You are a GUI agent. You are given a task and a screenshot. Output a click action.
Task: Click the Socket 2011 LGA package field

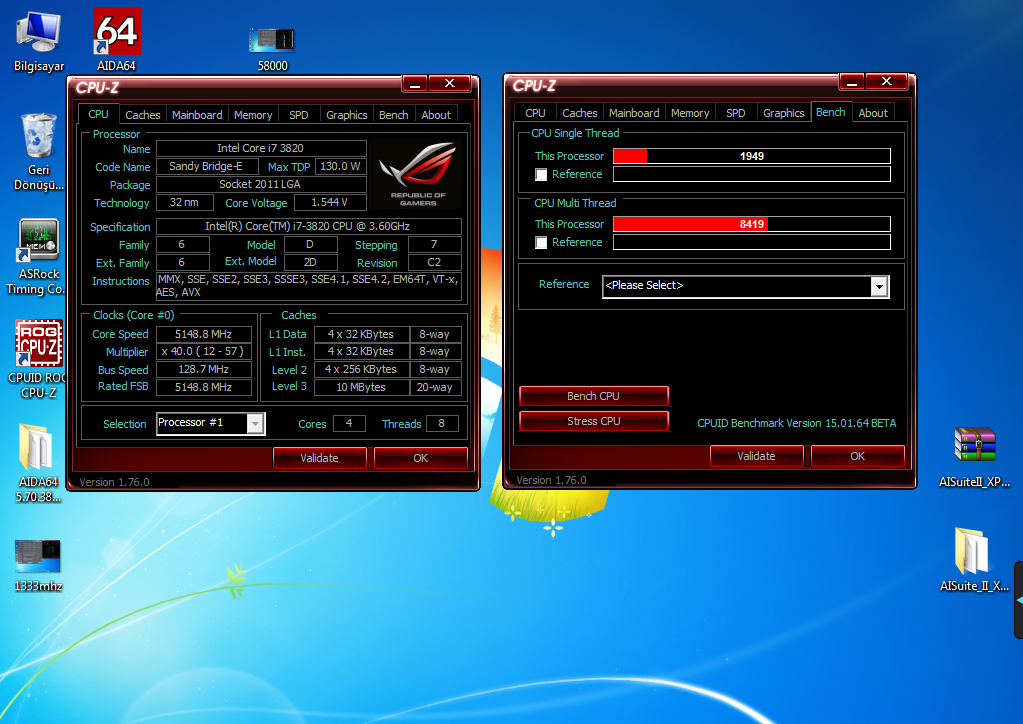[261, 185]
